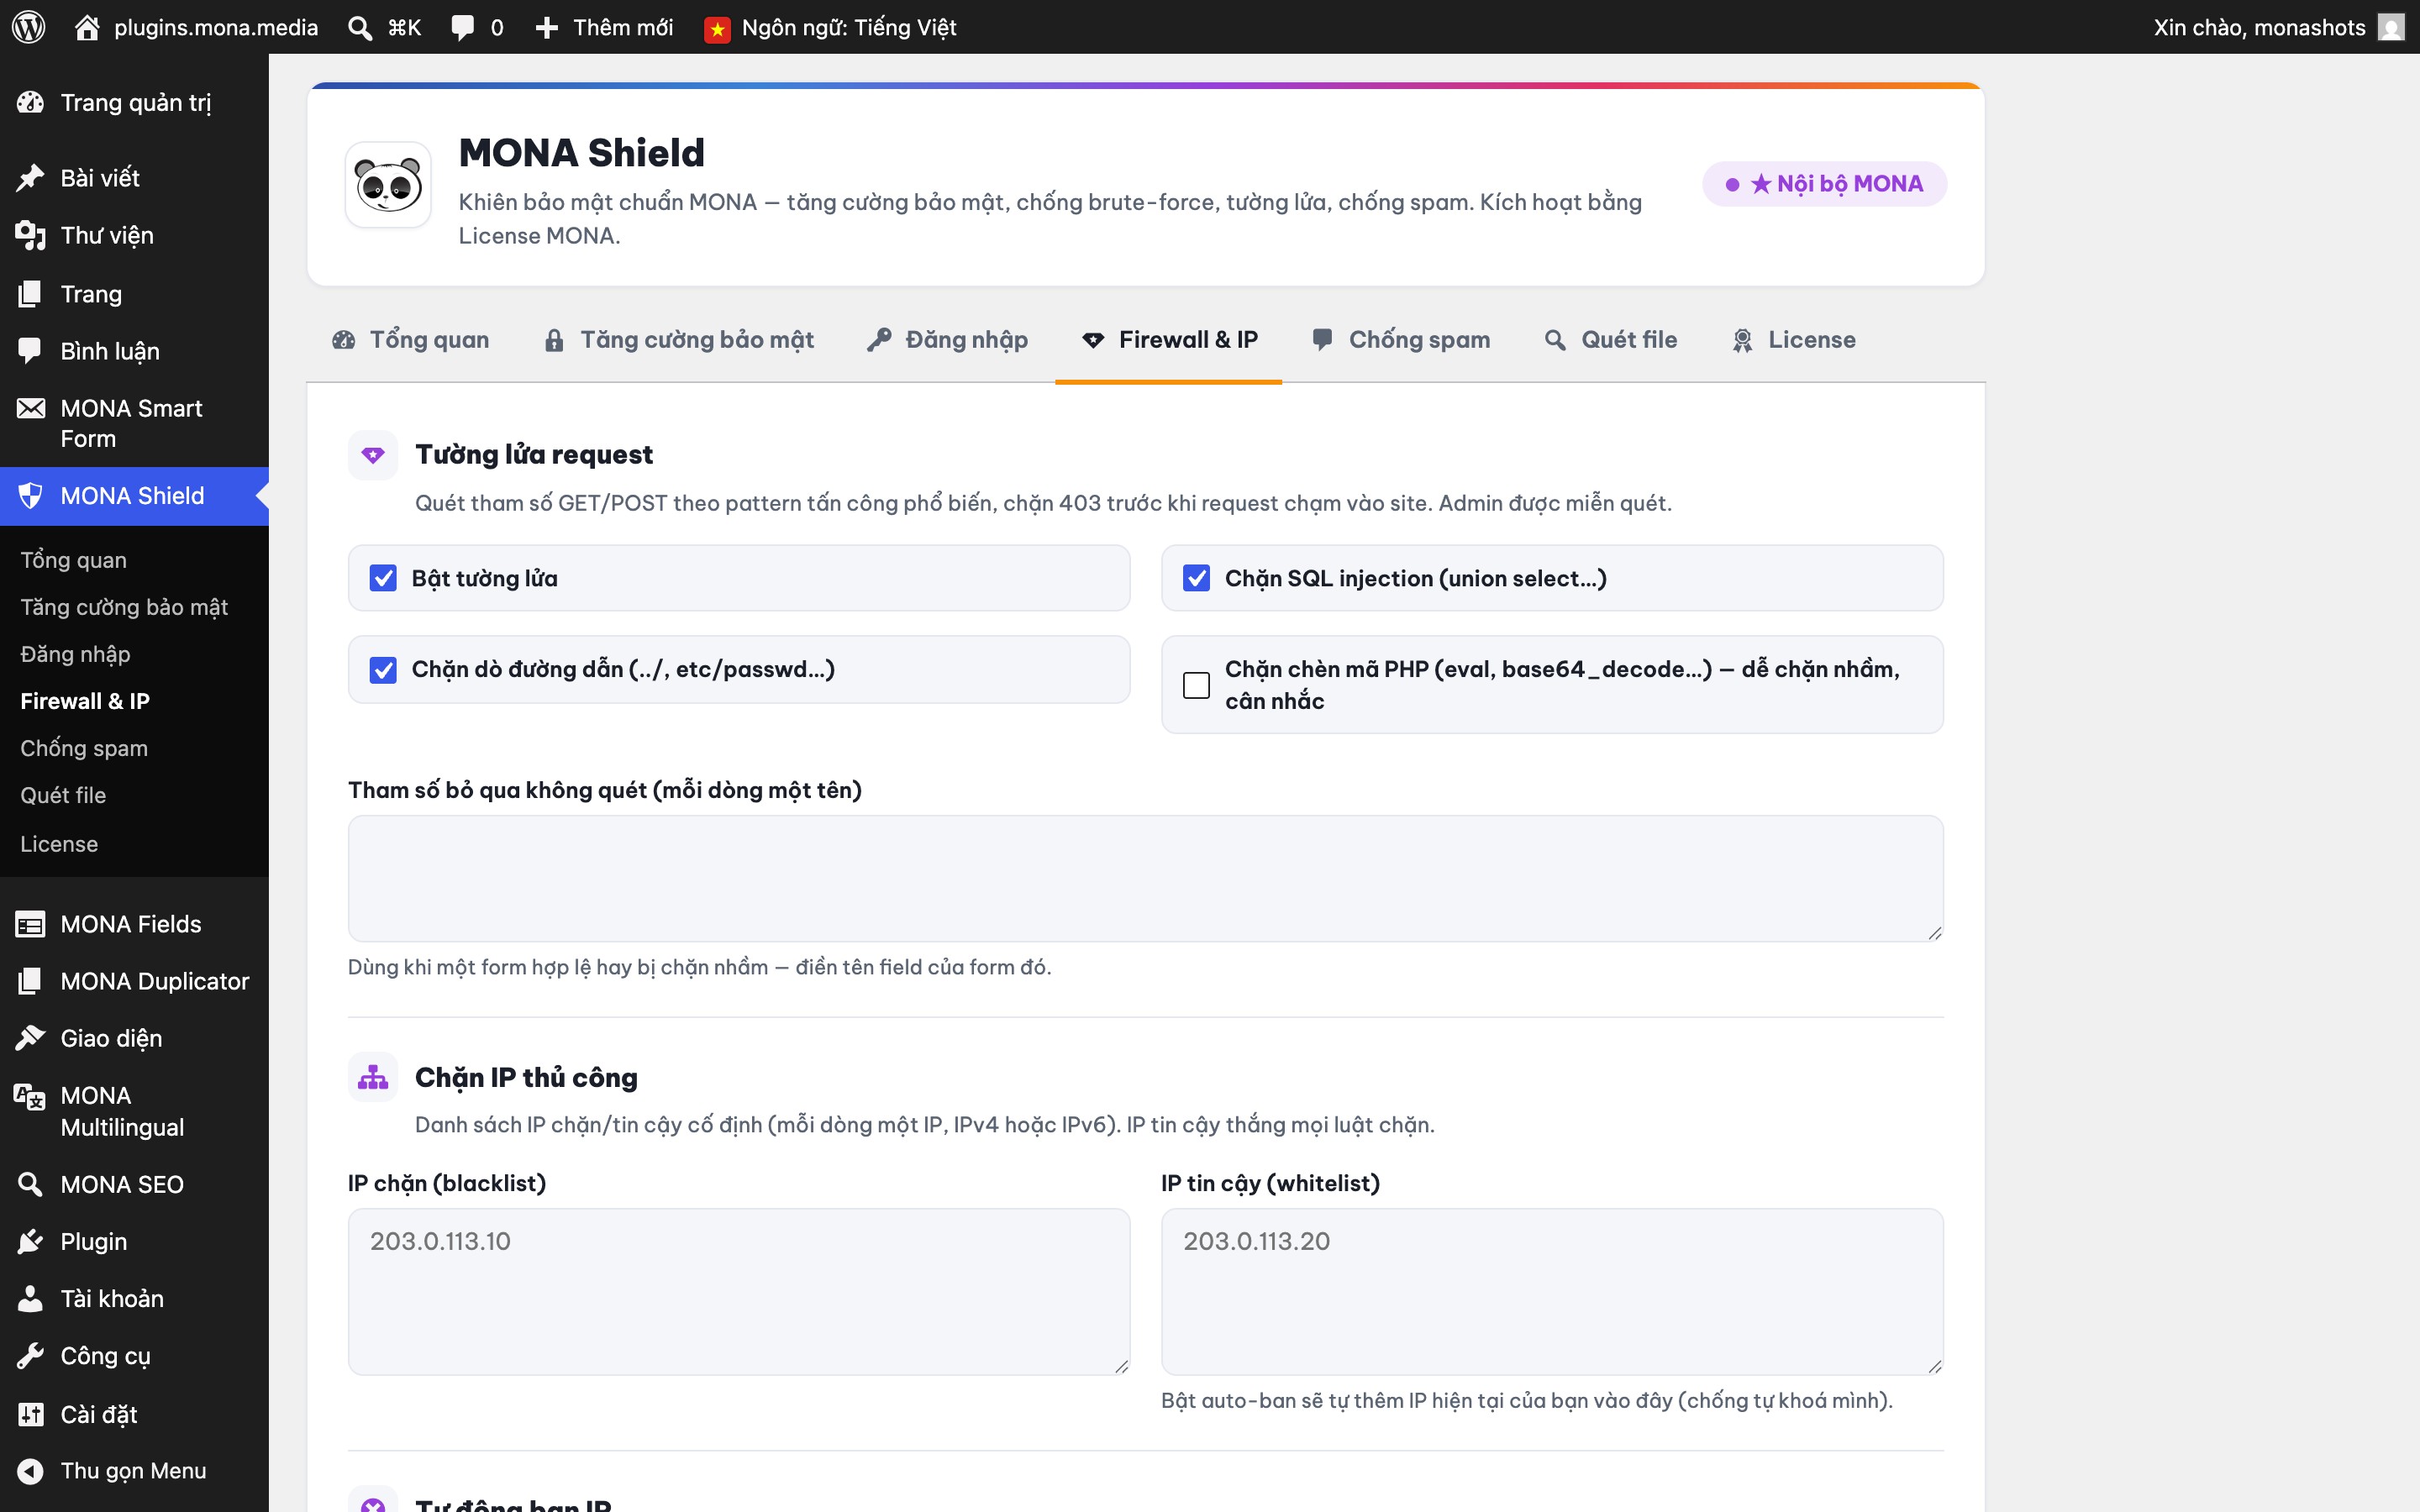Click the Trang quản trị dashboard icon
The height and width of the screenshot is (1512, 2420).
(30, 102)
